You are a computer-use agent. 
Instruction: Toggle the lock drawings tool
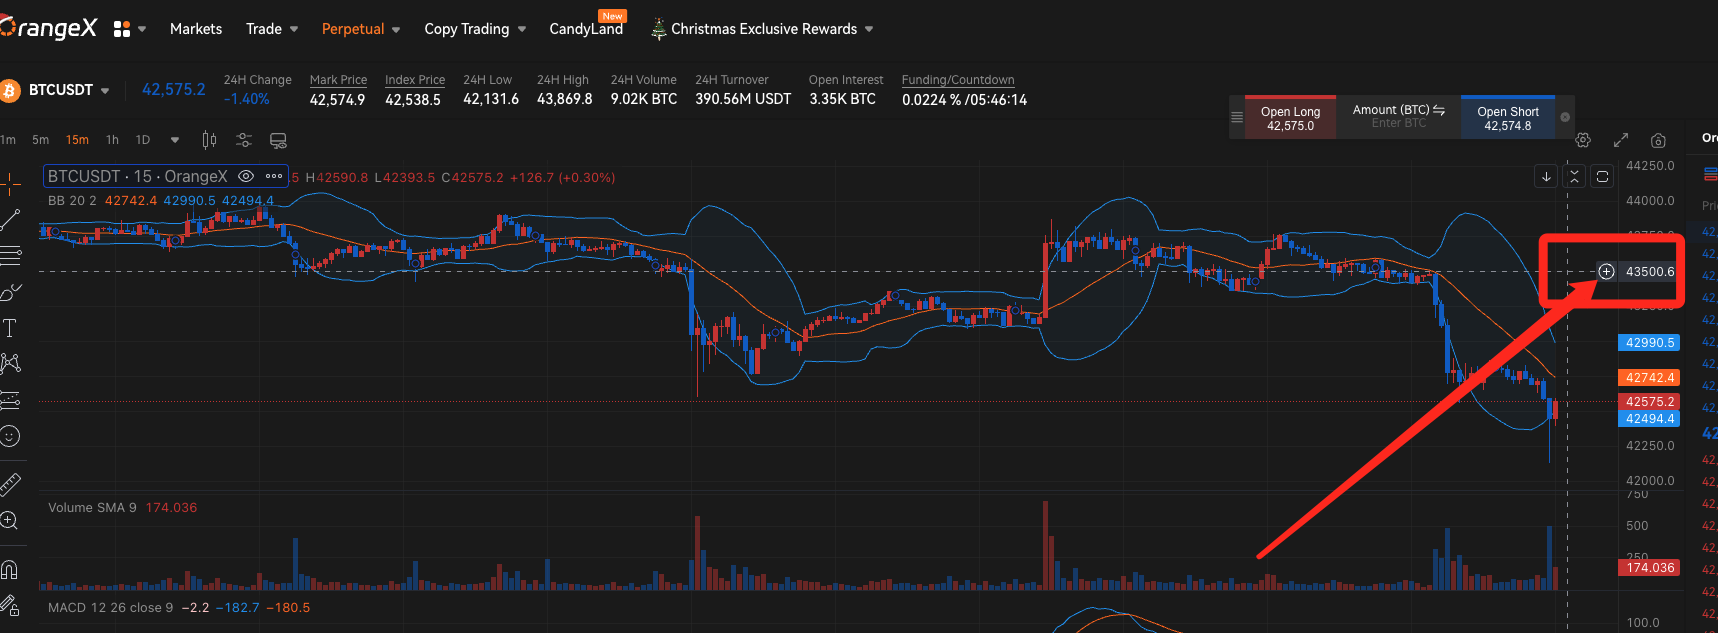tap(10, 605)
